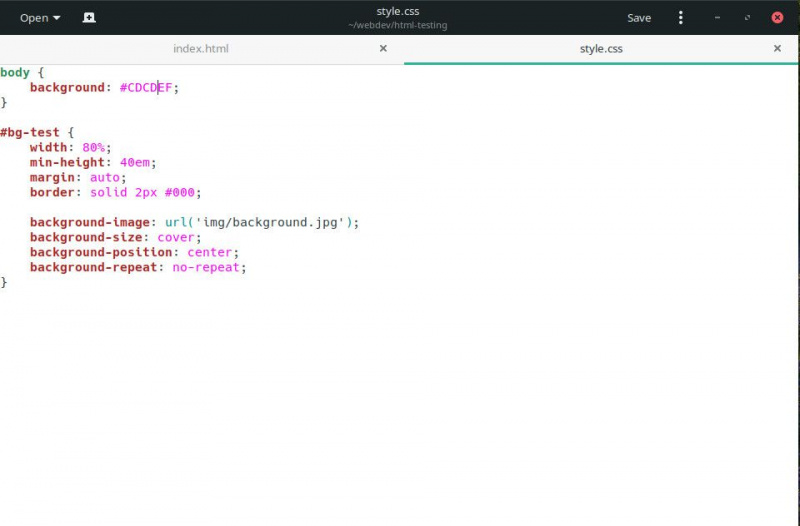Close the style.css tab
Viewport: 800px width, 526px height.
(x=777, y=48)
